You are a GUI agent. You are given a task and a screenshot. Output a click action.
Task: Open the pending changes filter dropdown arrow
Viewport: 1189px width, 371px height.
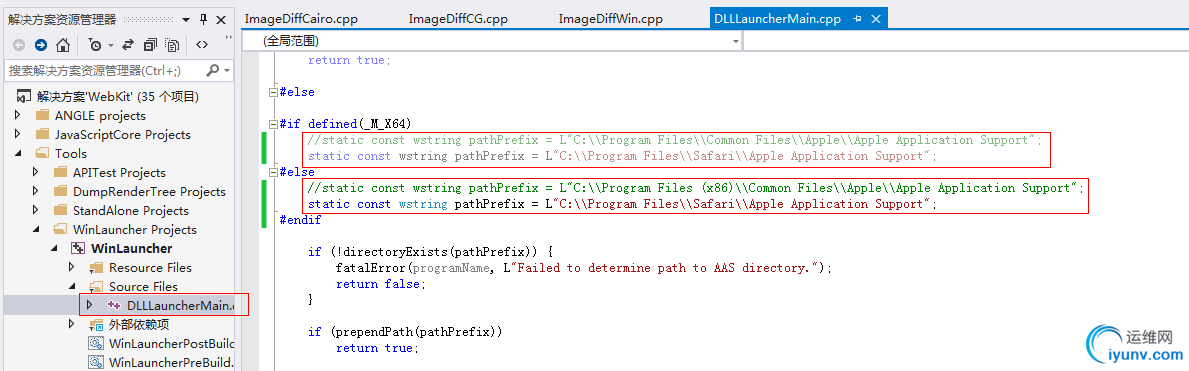[x=110, y=46]
